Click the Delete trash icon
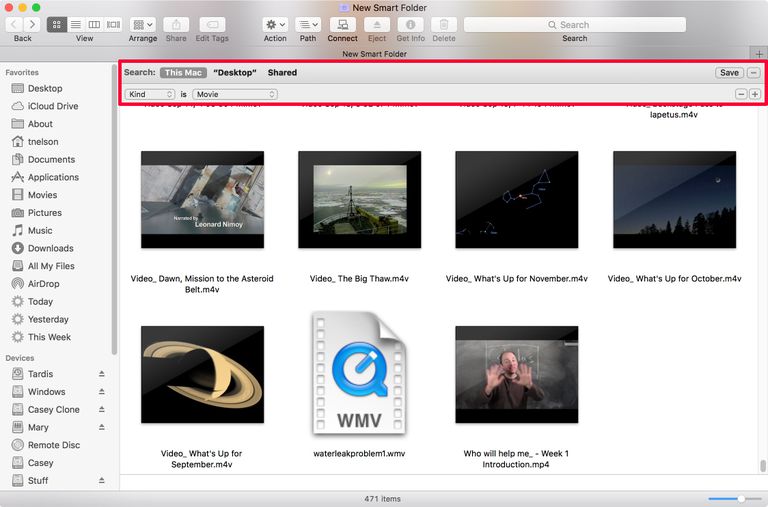The image size is (768, 507). point(444,24)
